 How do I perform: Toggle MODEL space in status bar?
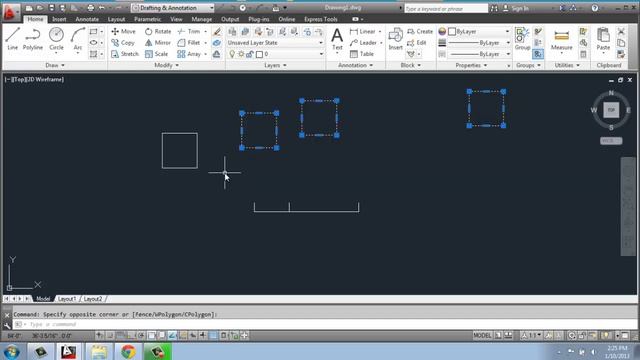point(482,336)
